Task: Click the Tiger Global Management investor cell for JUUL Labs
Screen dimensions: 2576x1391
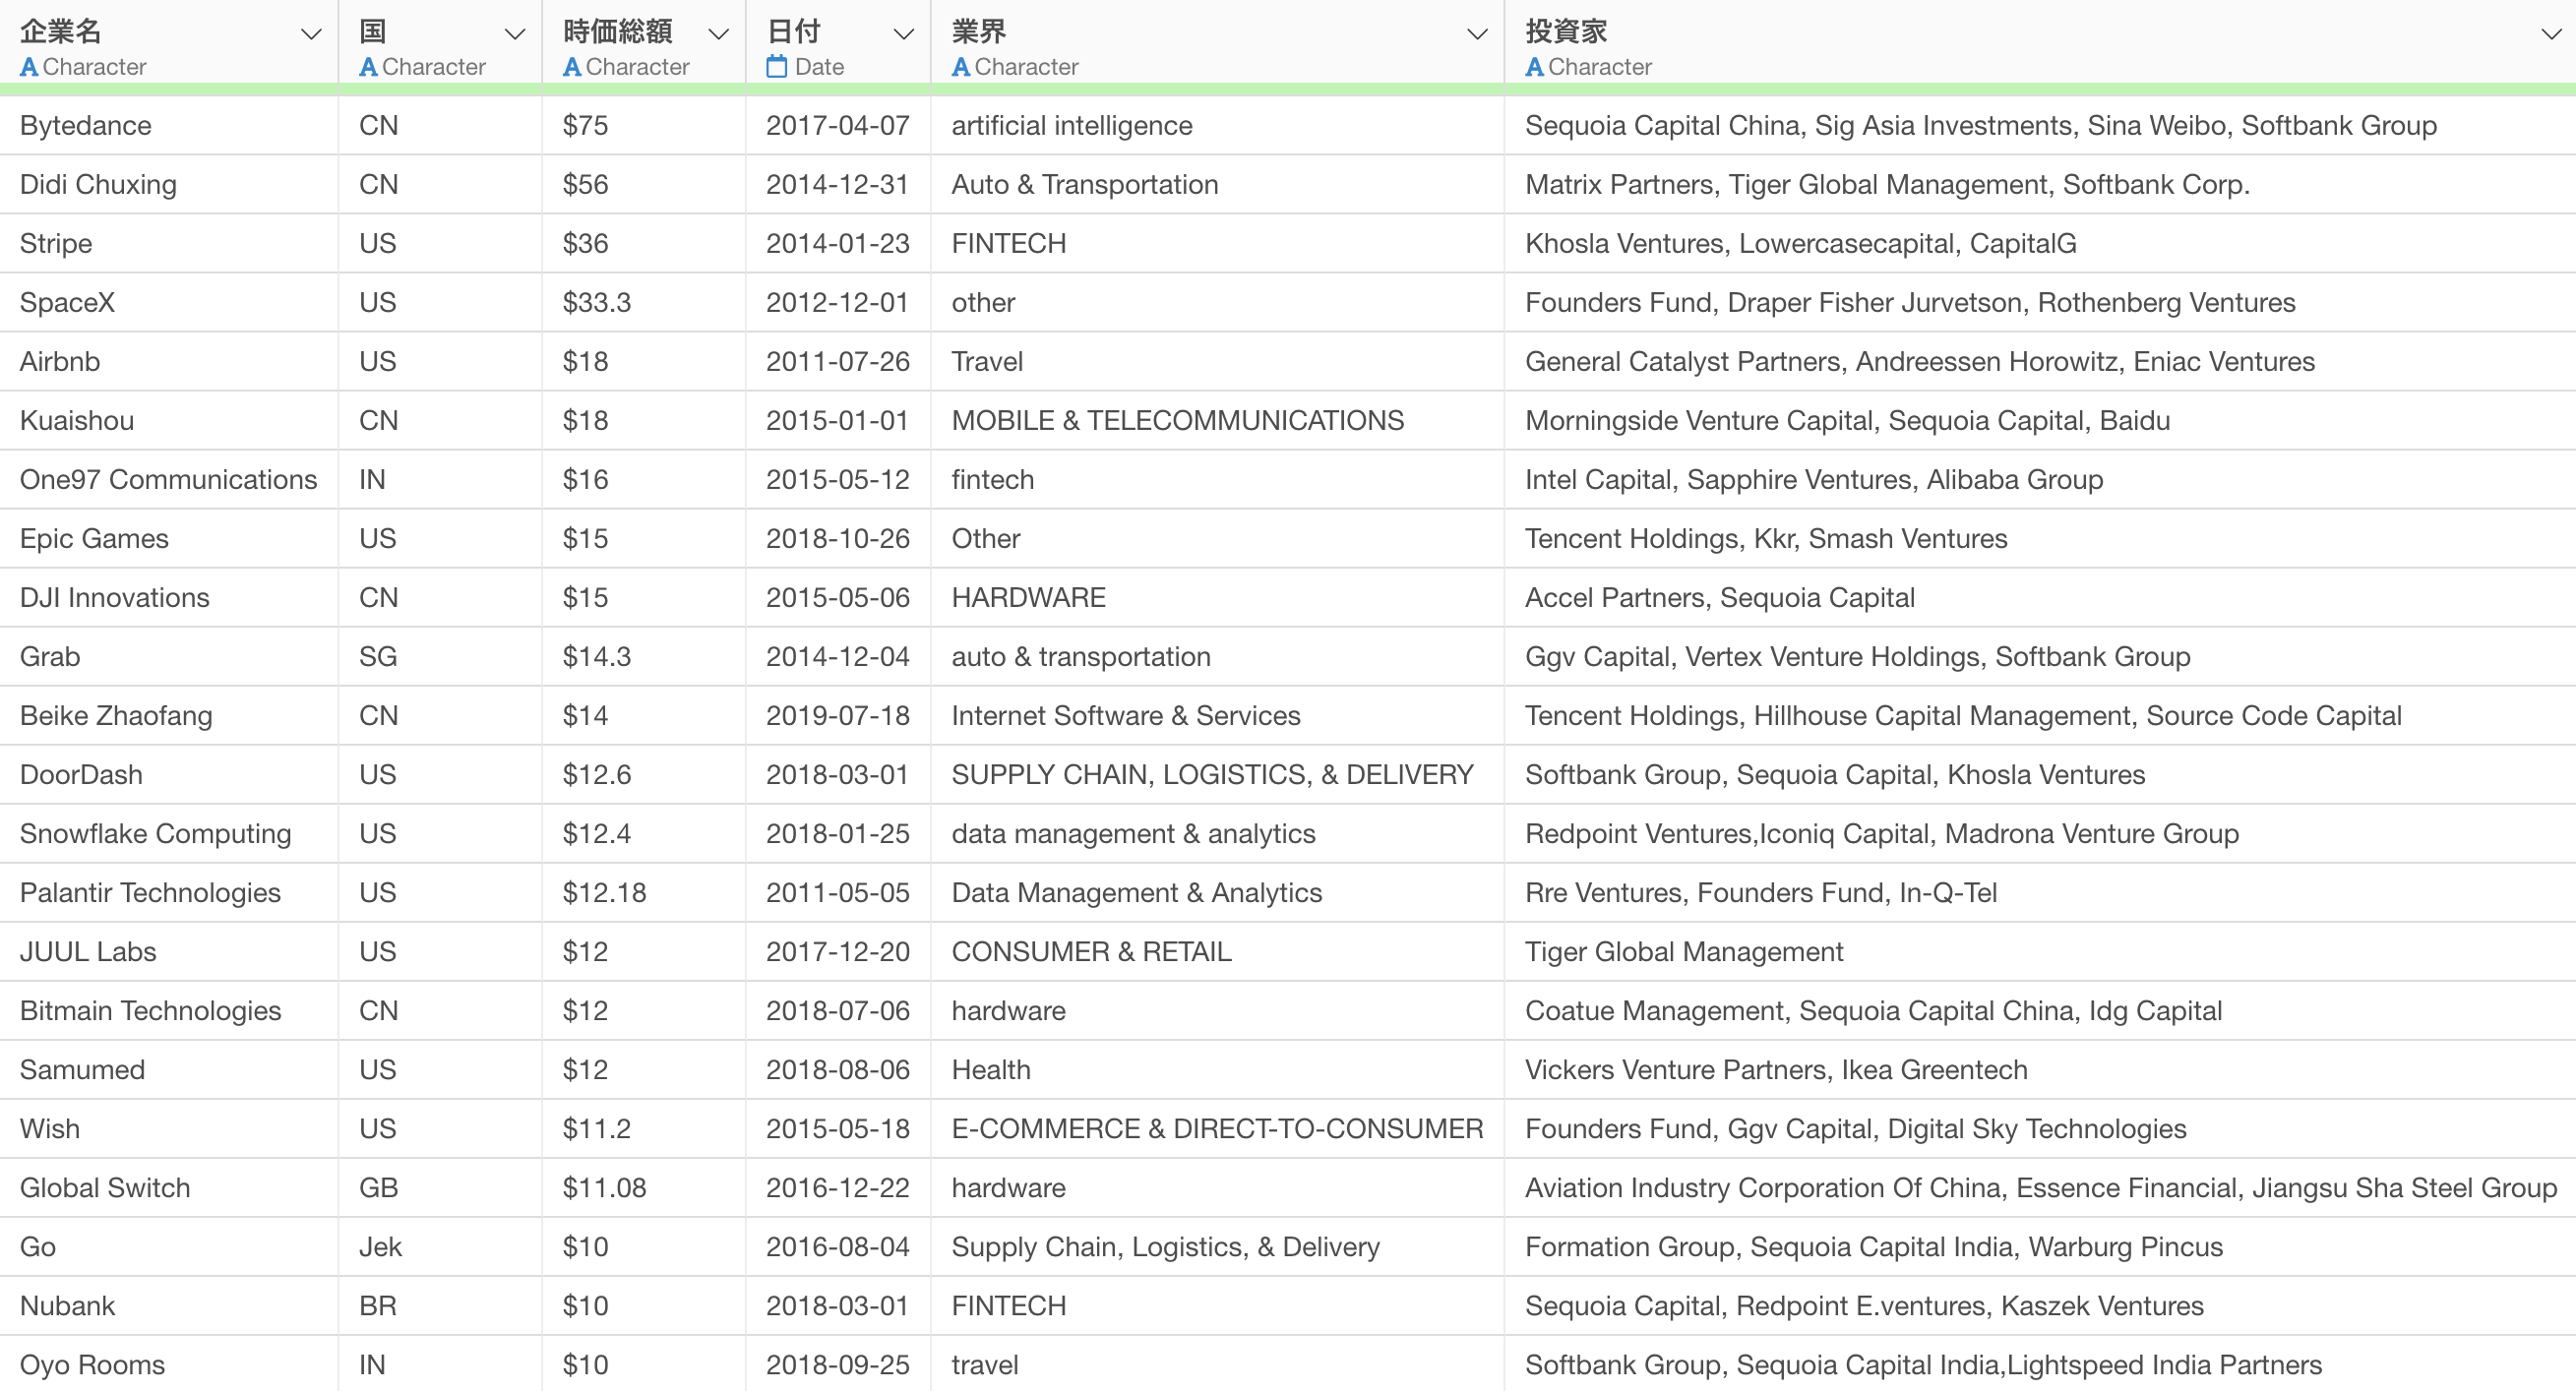Action: pos(2040,951)
